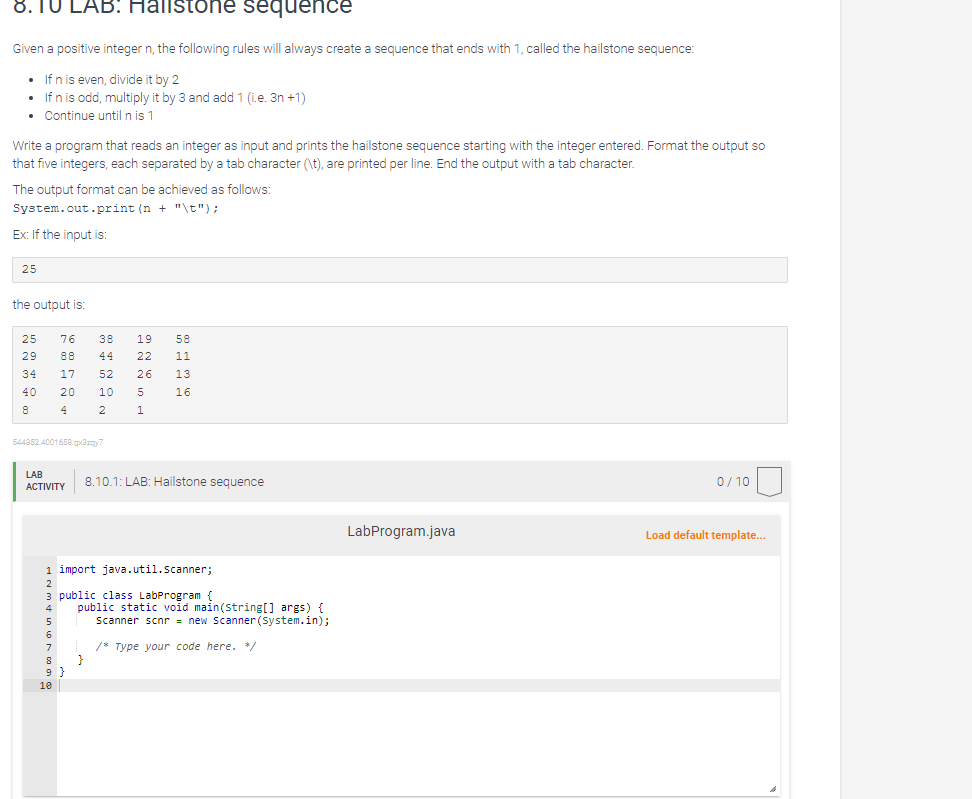Viewport: 972px width, 799px height.
Task: Click the completion shield icon next to 0/10
Action: tap(768, 481)
